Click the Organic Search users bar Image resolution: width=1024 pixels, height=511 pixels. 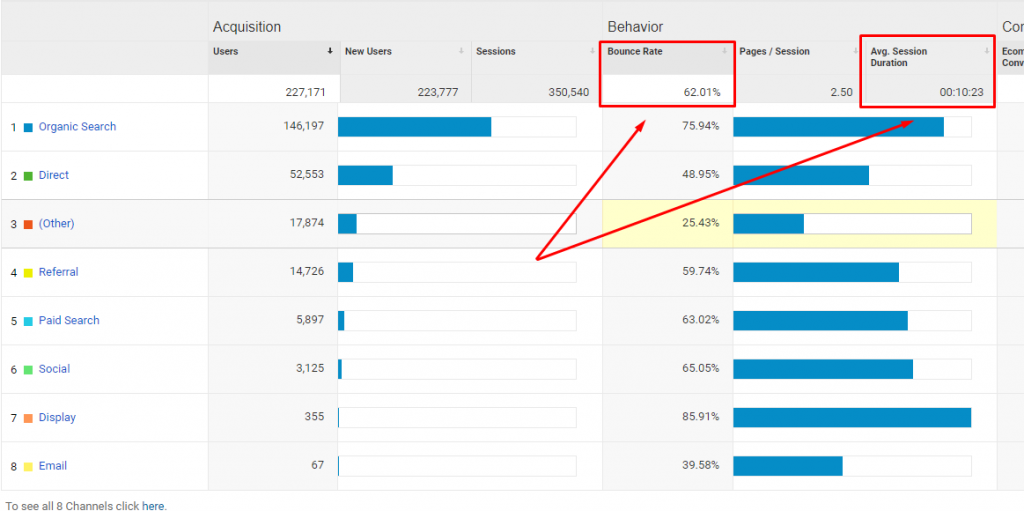(x=415, y=127)
